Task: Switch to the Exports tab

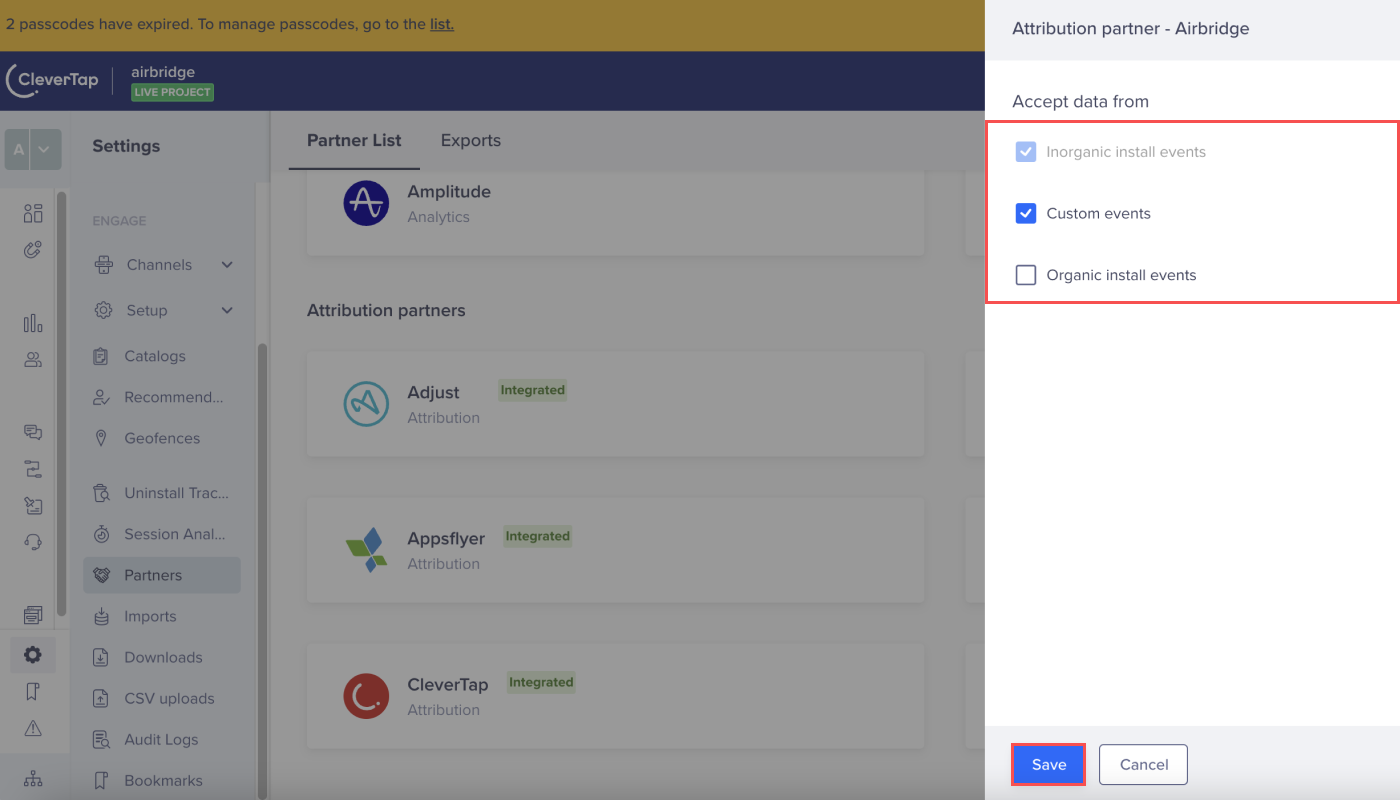Action: (x=471, y=140)
